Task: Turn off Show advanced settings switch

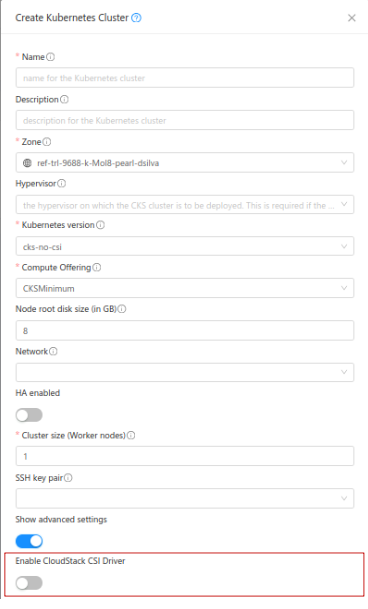Action: [x=29, y=541]
